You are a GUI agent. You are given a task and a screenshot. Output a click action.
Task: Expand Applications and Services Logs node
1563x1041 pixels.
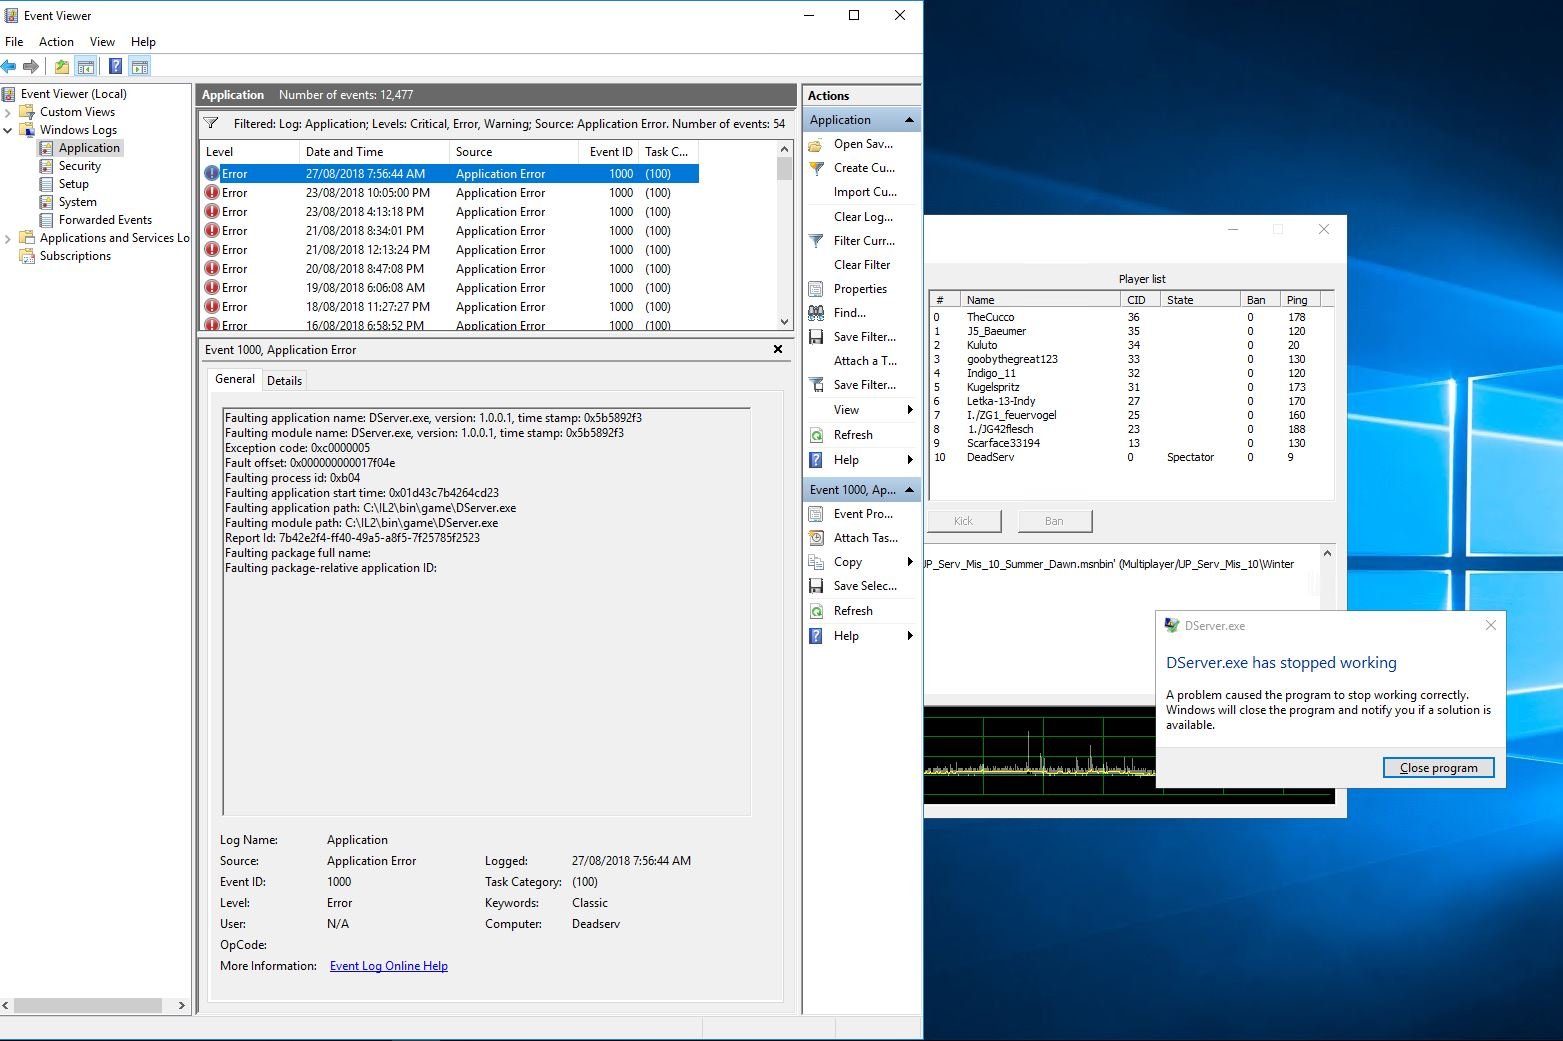[x=8, y=238]
